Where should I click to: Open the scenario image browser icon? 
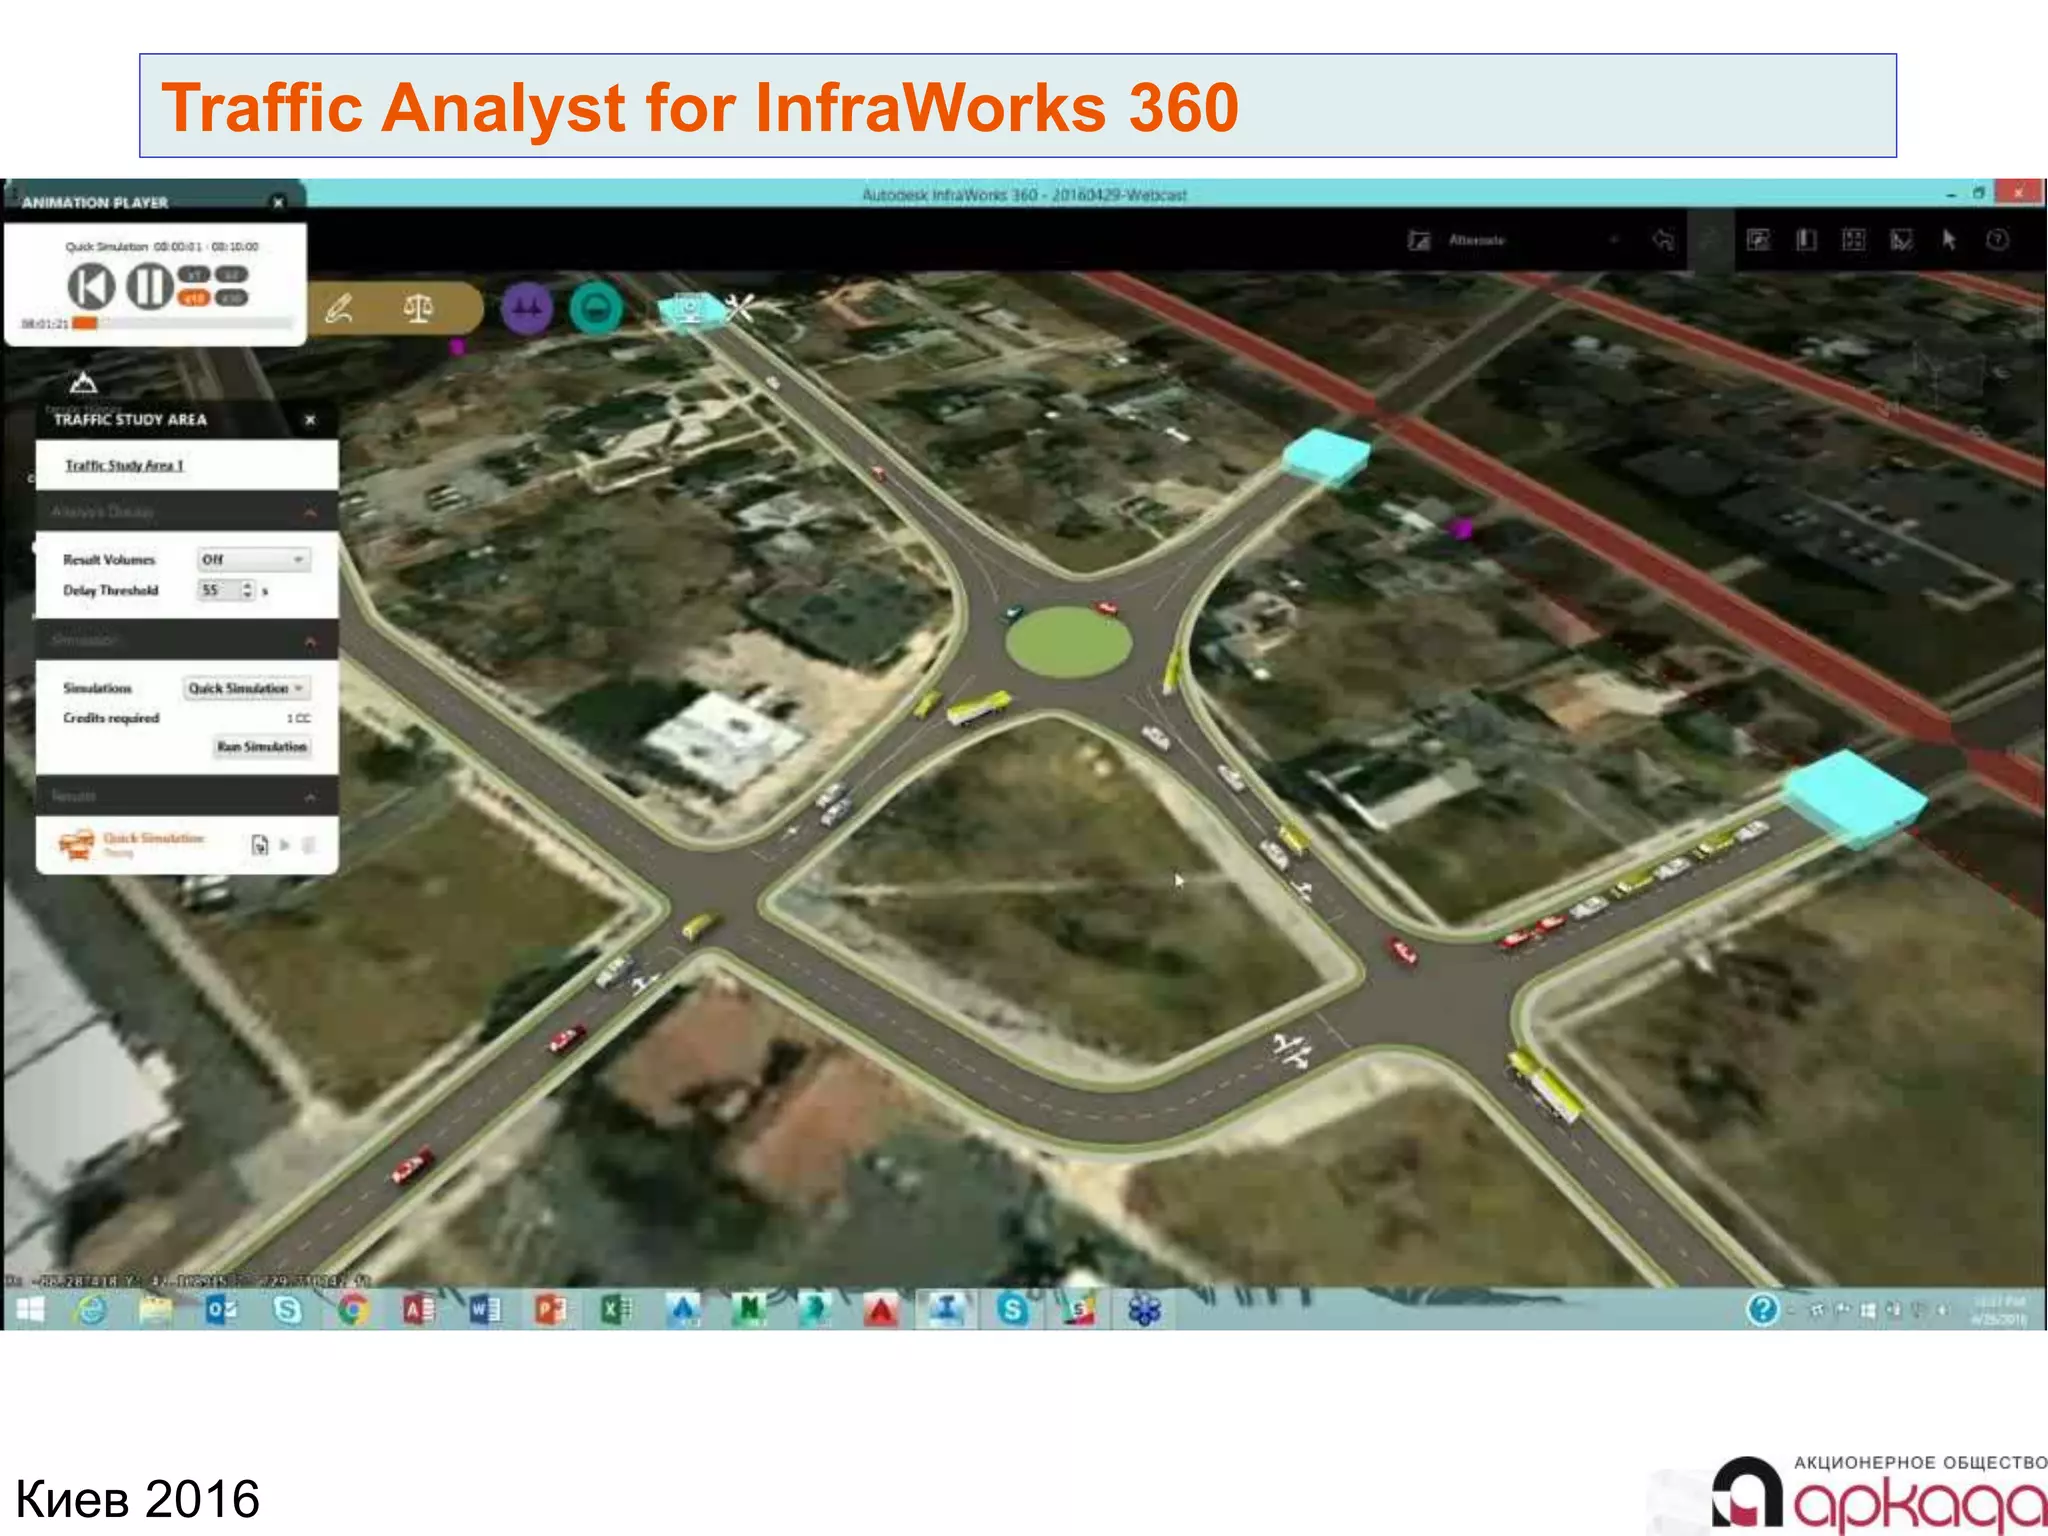coord(1758,240)
